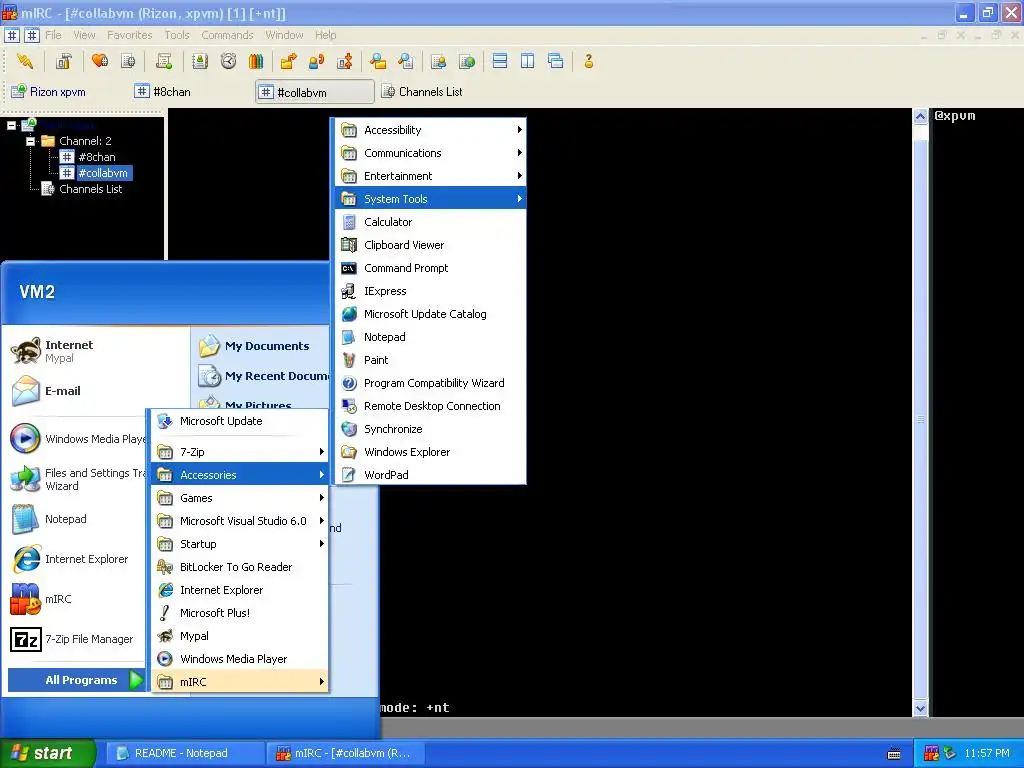The image size is (1024, 768).
Task: Open the Colors icon with colored books
Action: click(x=256, y=61)
